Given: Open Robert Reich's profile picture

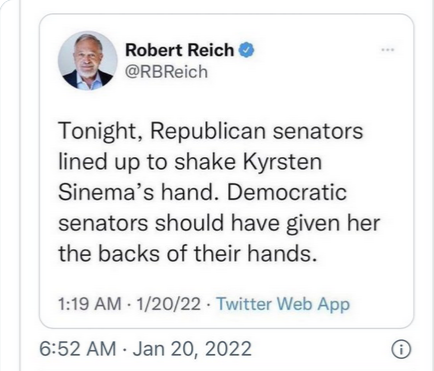Looking at the screenshot, I should tap(88, 61).
